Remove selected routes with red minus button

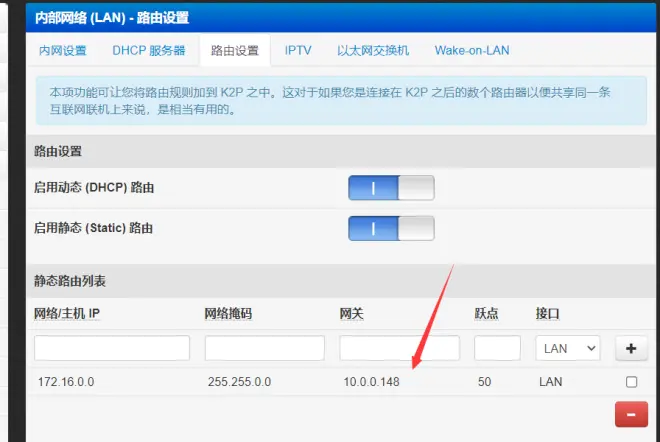pos(631,414)
